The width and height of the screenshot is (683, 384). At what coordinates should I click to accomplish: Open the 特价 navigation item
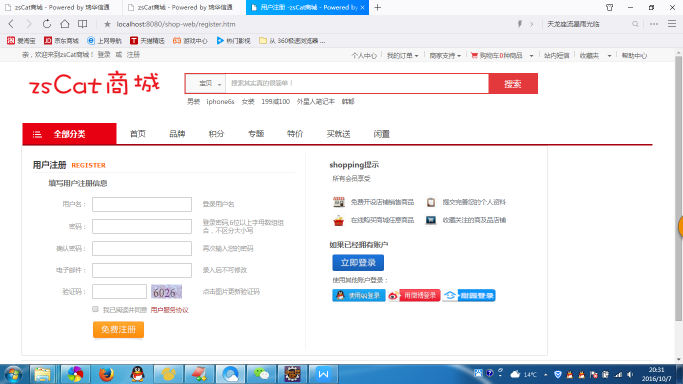[x=295, y=134]
